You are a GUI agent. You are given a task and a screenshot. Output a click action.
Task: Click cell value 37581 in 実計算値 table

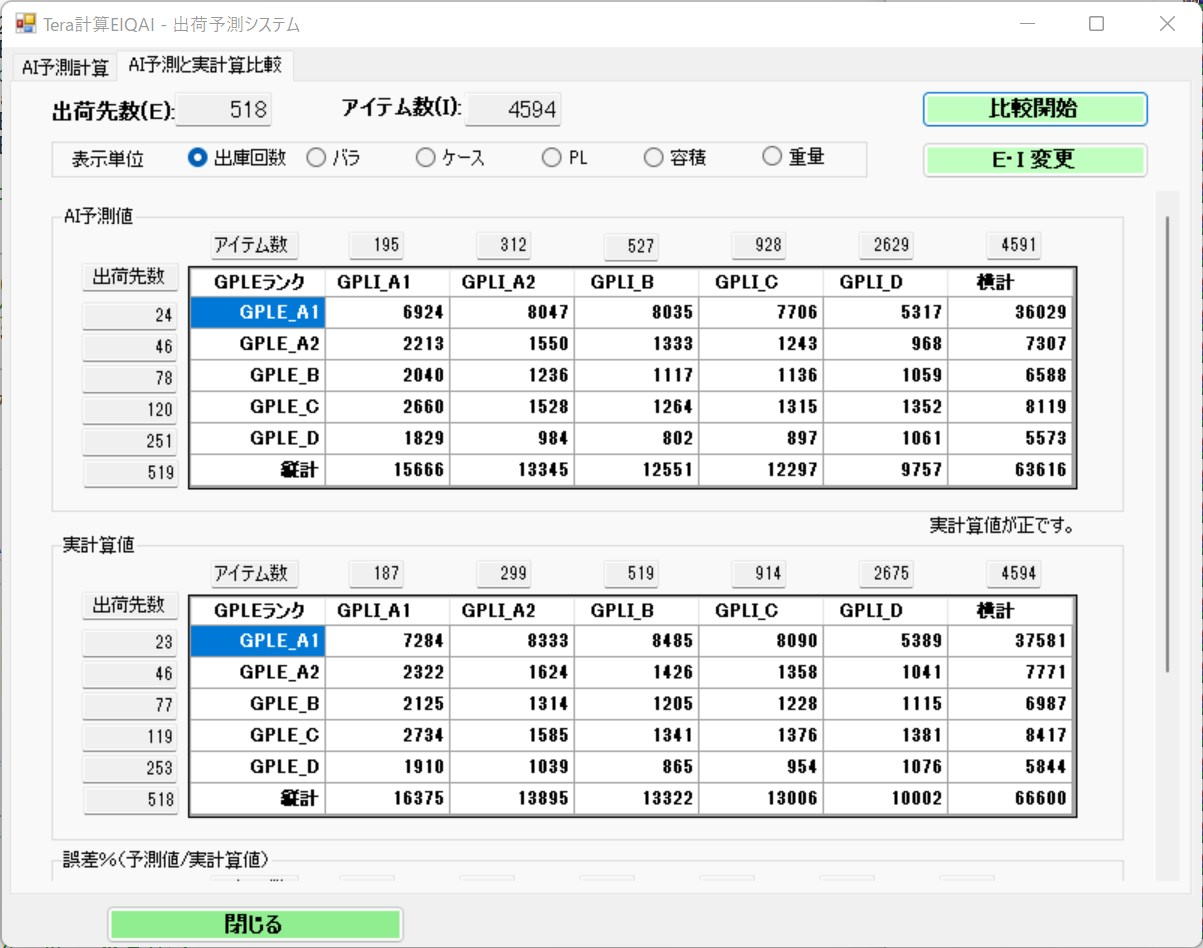1011,641
